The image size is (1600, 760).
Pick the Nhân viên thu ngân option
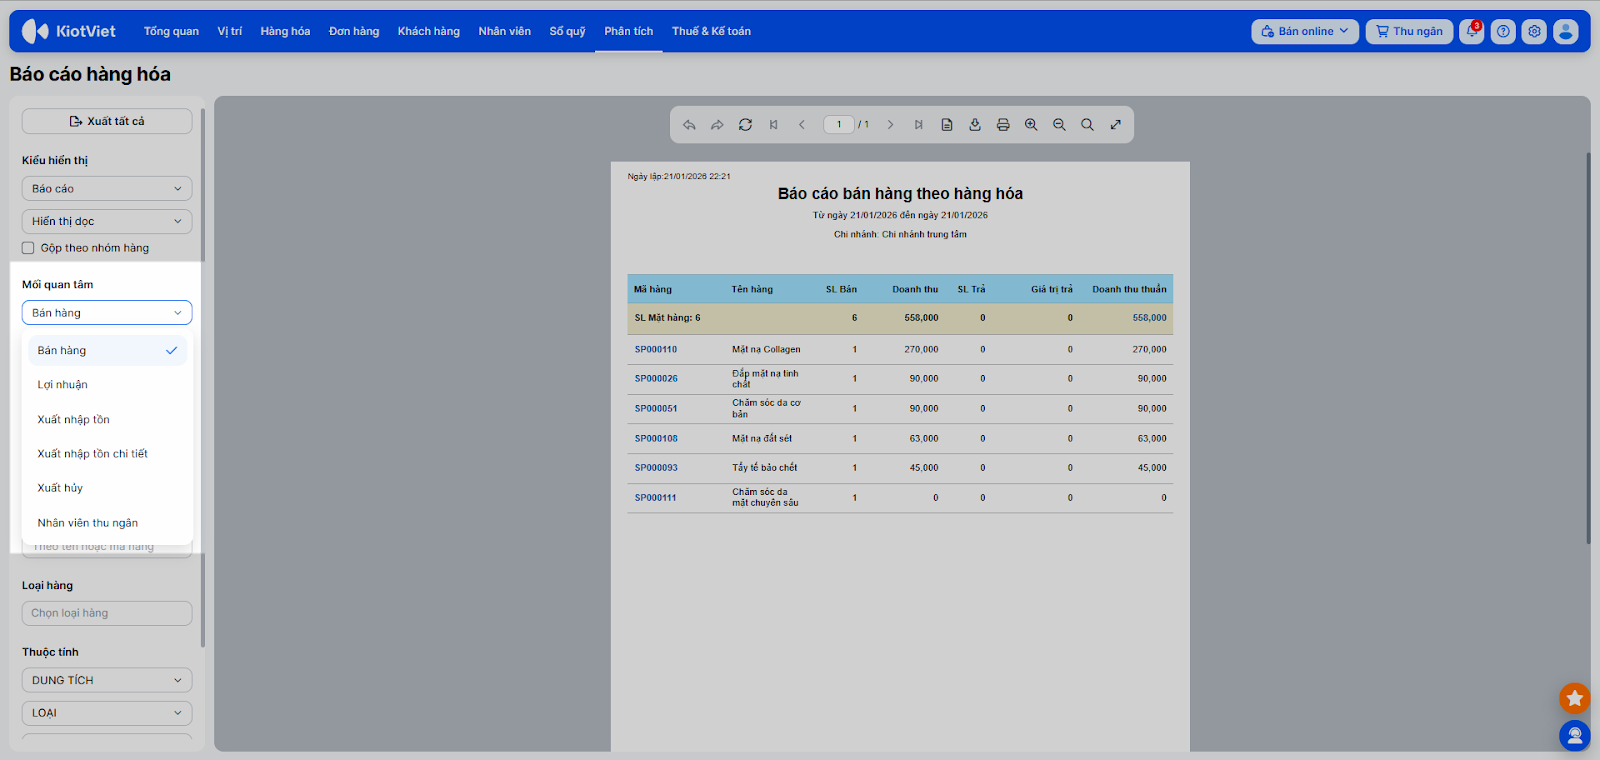click(88, 523)
